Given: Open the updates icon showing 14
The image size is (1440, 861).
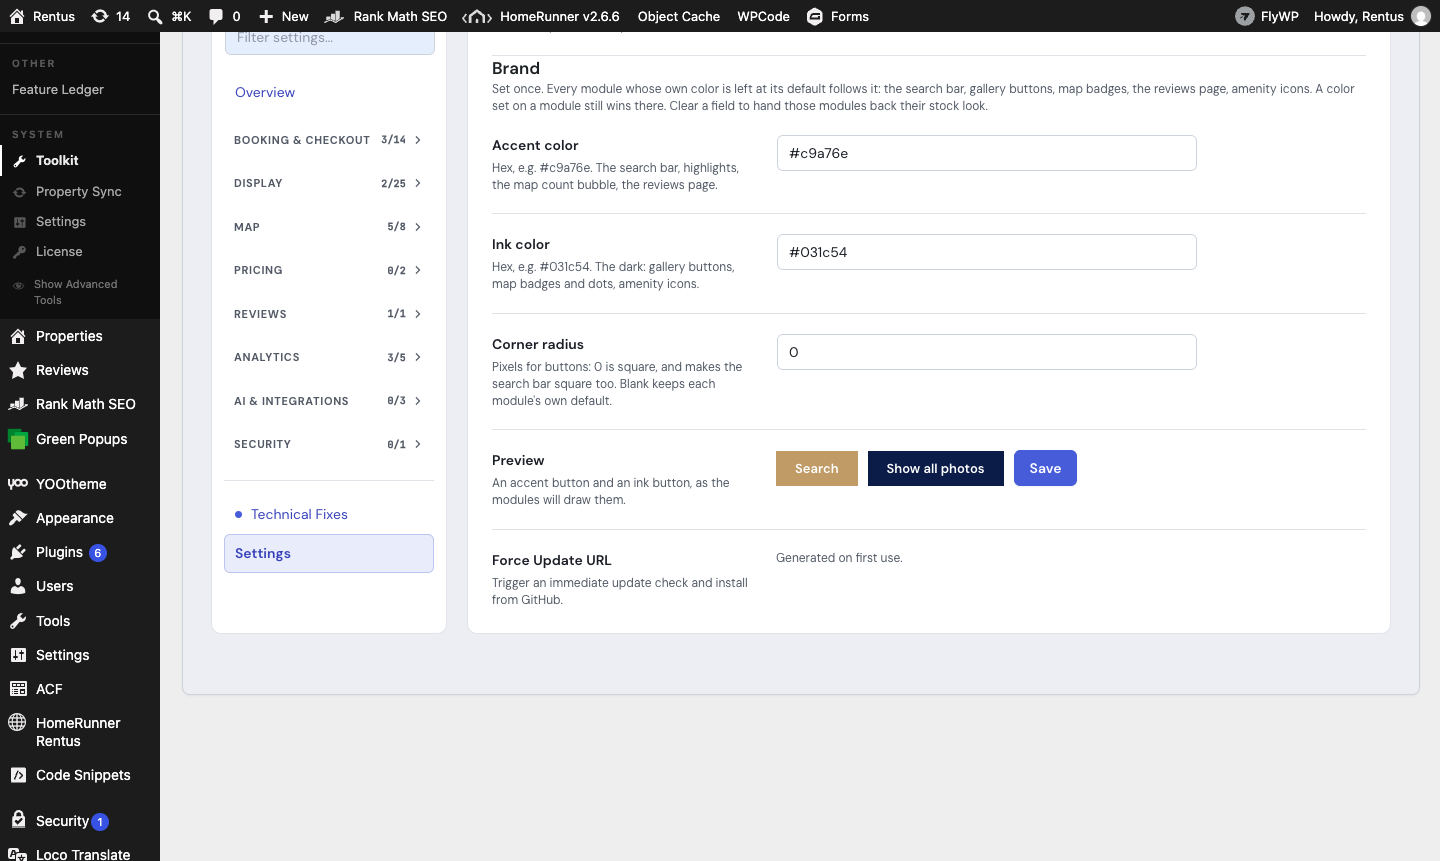Looking at the screenshot, I should (x=111, y=16).
